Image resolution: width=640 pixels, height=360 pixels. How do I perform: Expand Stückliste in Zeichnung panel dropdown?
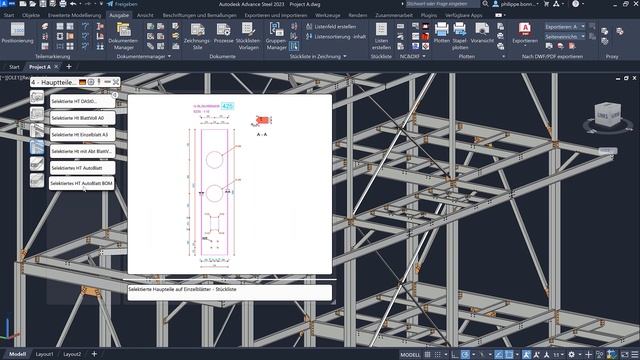(x=345, y=56)
